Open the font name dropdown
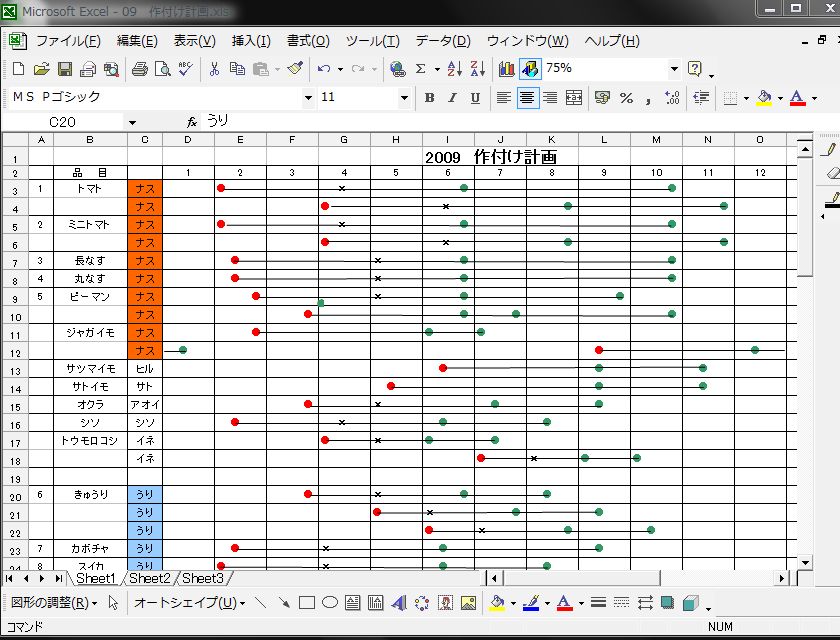840x640 pixels. (x=308, y=97)
